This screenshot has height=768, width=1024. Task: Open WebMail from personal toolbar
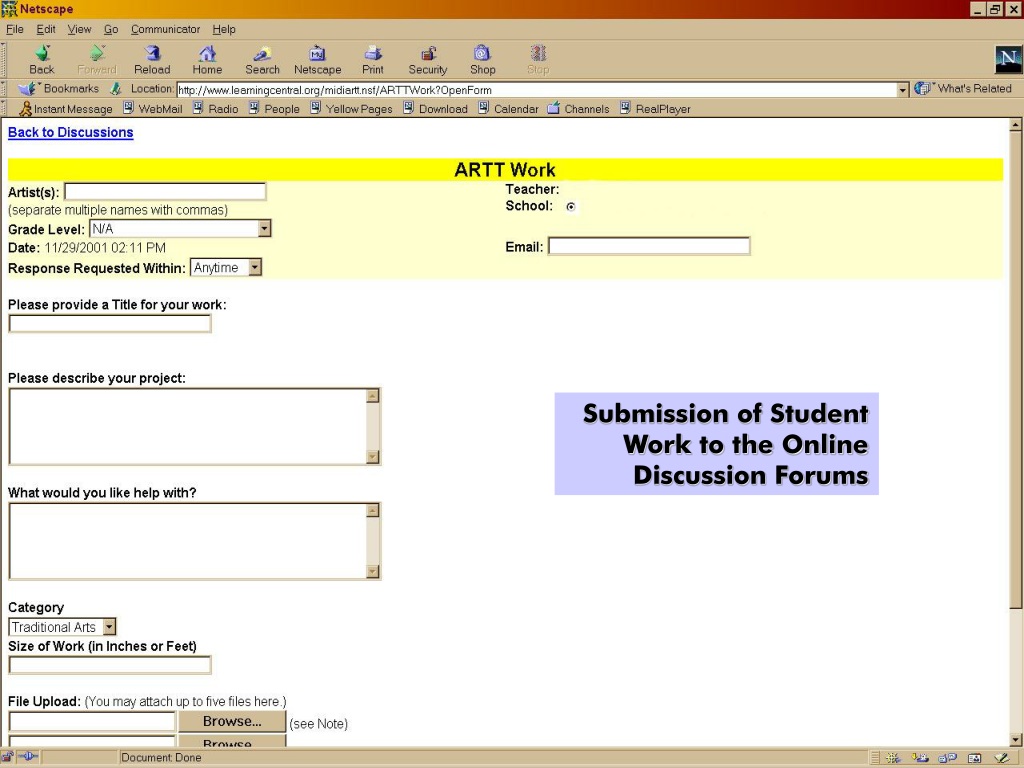point(153,108)
